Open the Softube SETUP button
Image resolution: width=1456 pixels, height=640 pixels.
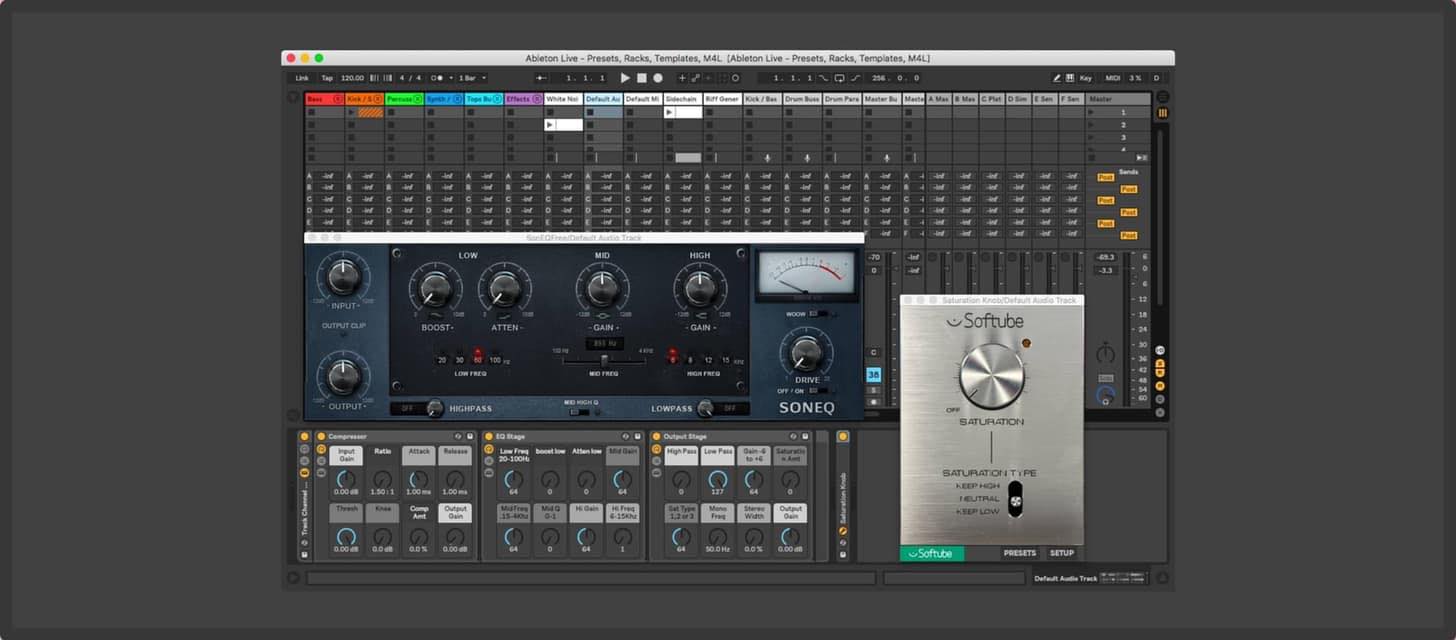point(1062,553)
